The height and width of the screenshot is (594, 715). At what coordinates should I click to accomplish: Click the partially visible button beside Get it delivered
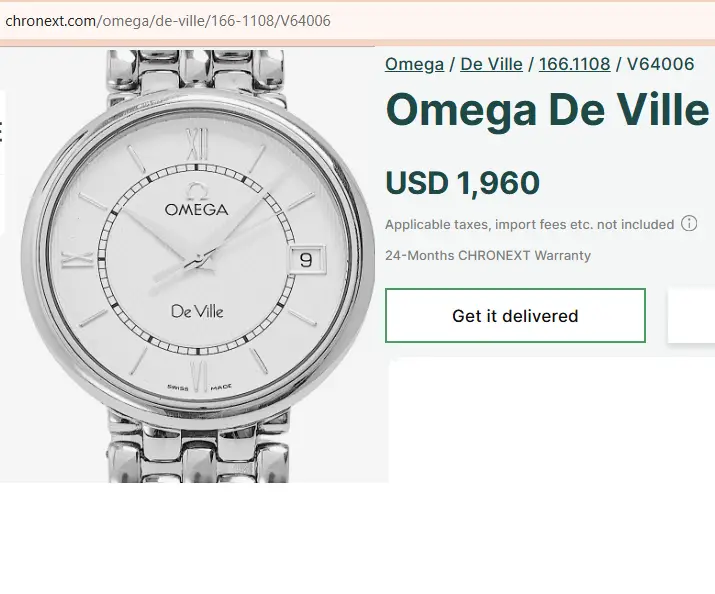pos(691,315)
